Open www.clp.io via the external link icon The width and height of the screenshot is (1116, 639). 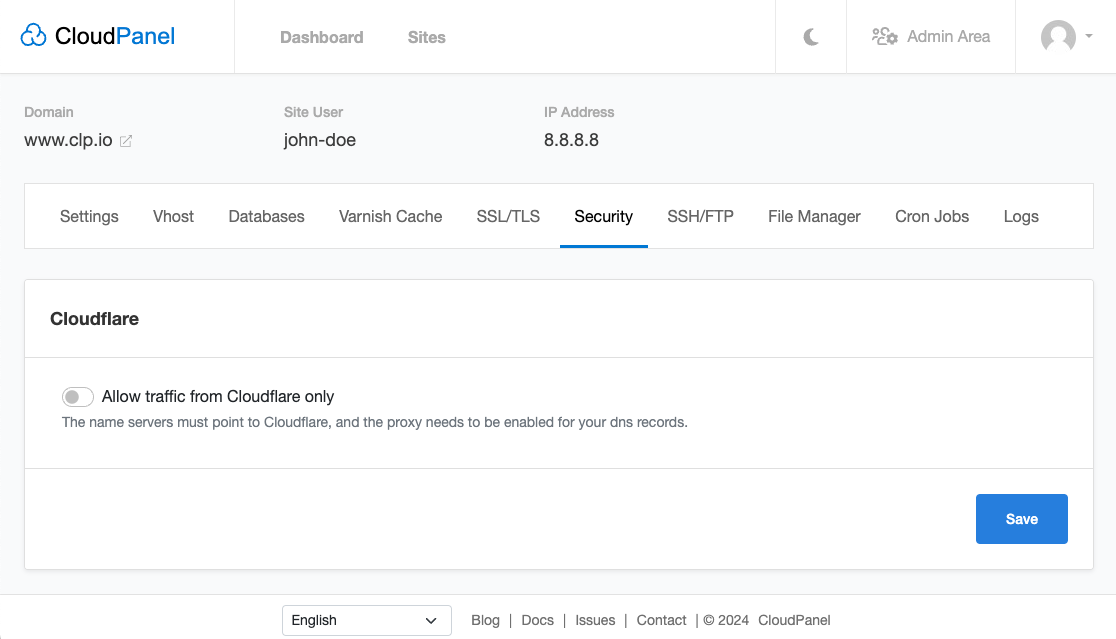[126, 141]
